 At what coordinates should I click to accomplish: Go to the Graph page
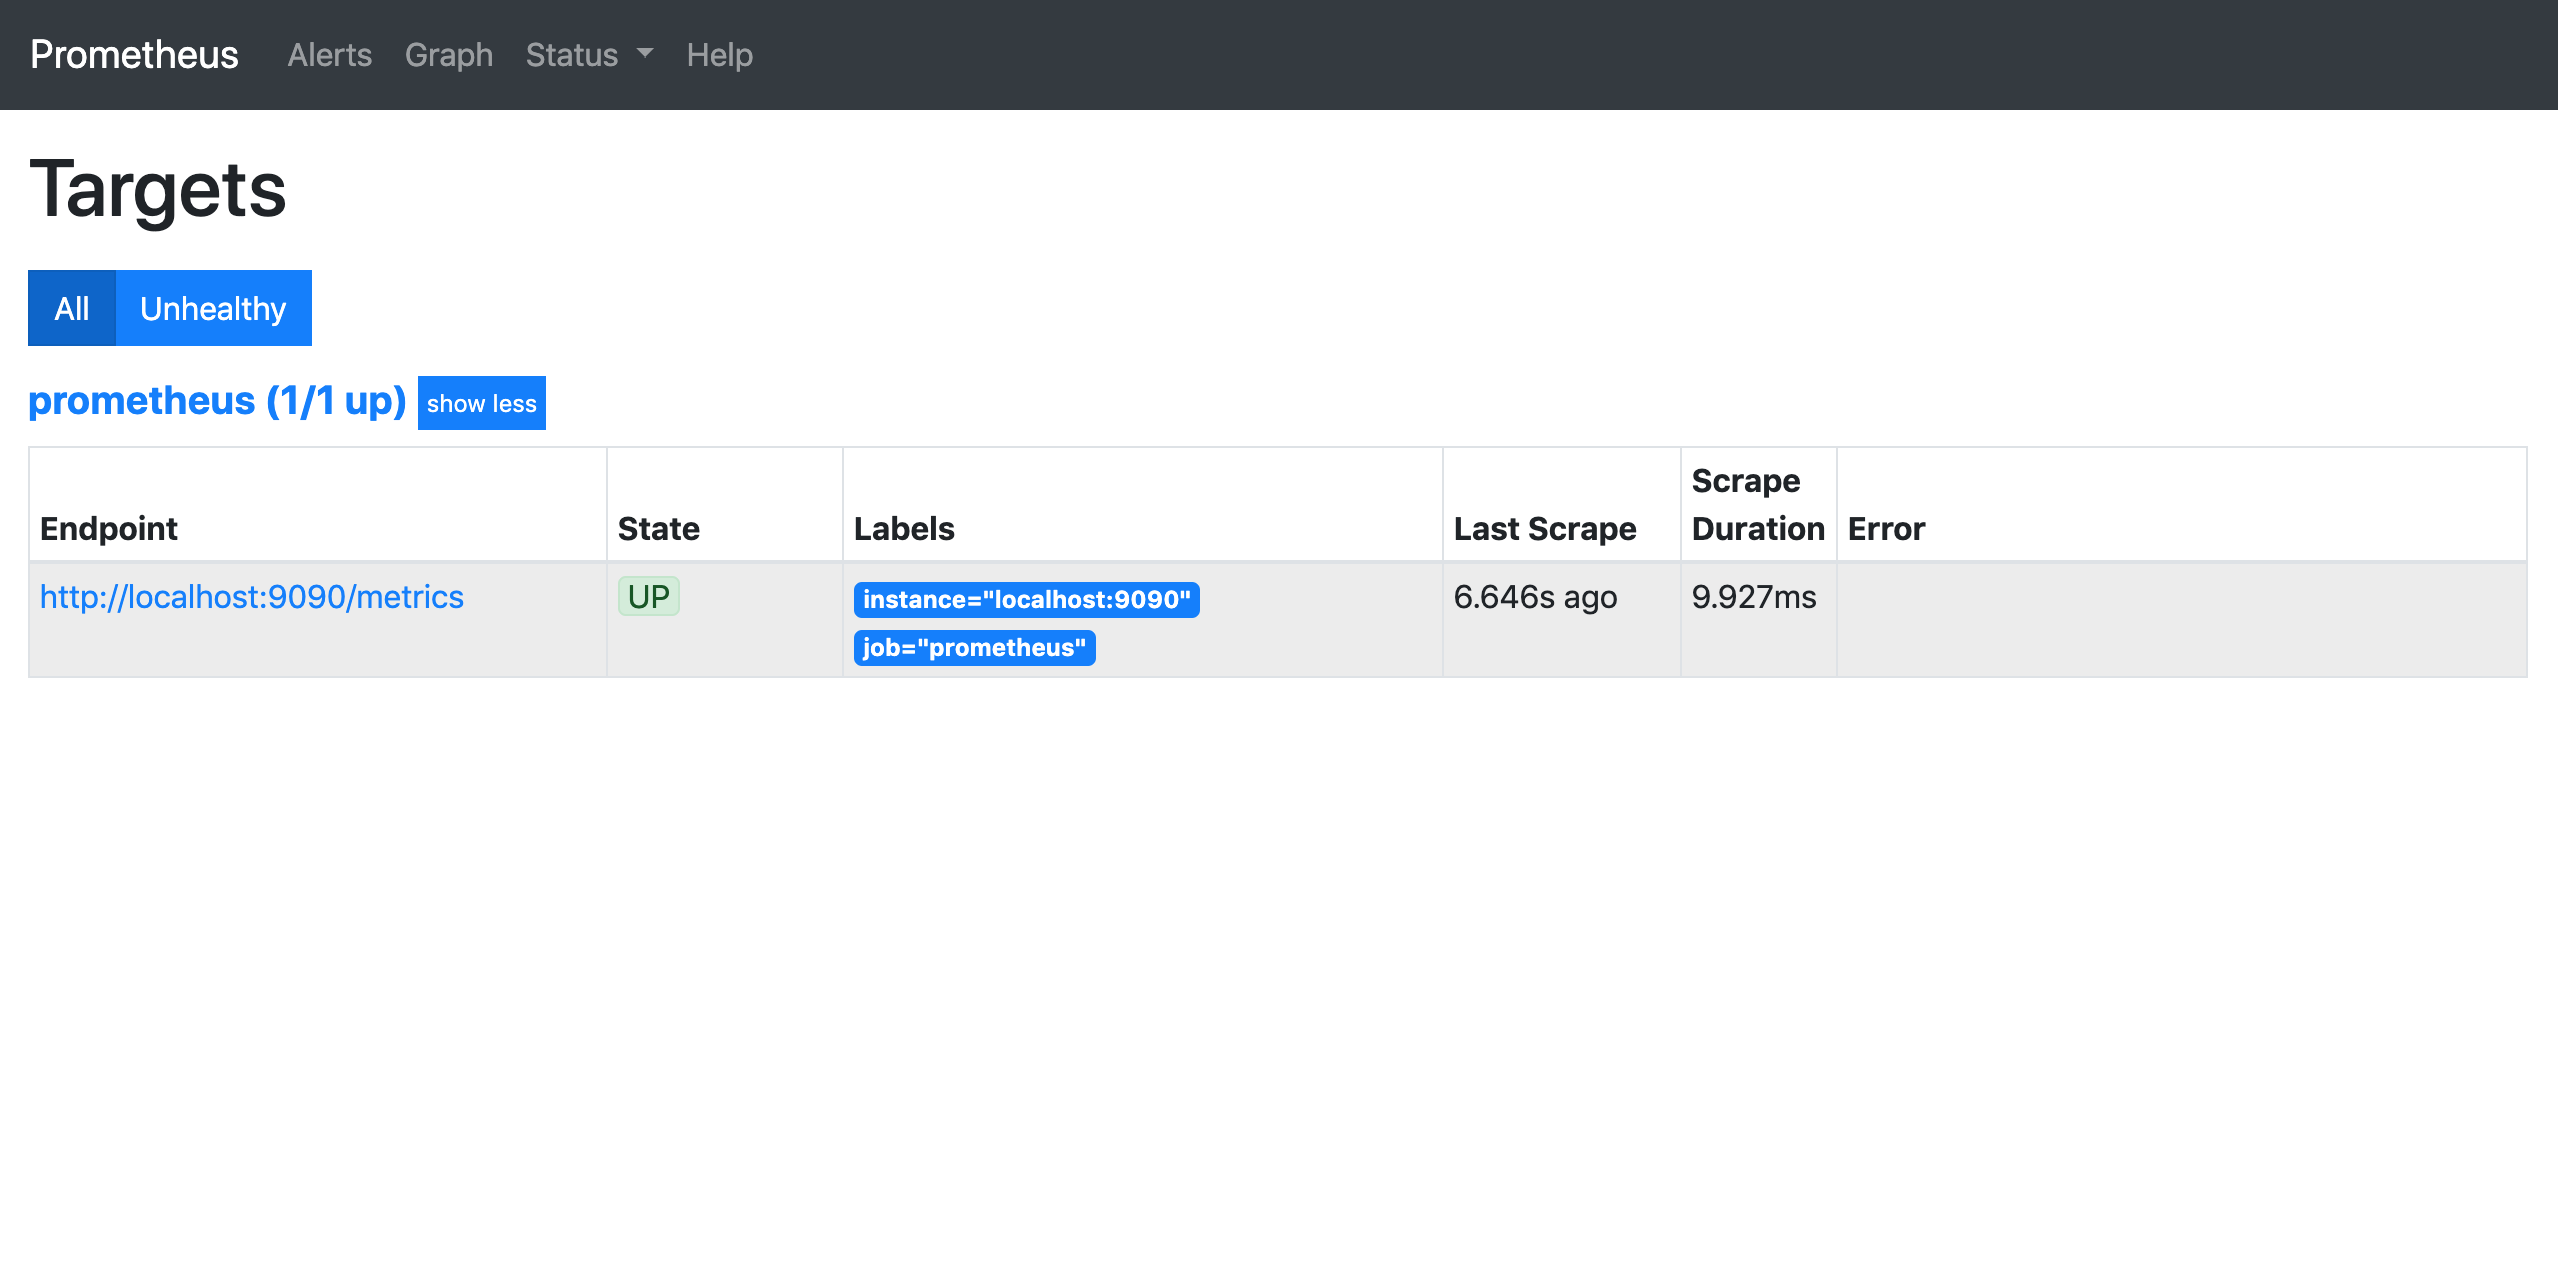tap(448, 55)
